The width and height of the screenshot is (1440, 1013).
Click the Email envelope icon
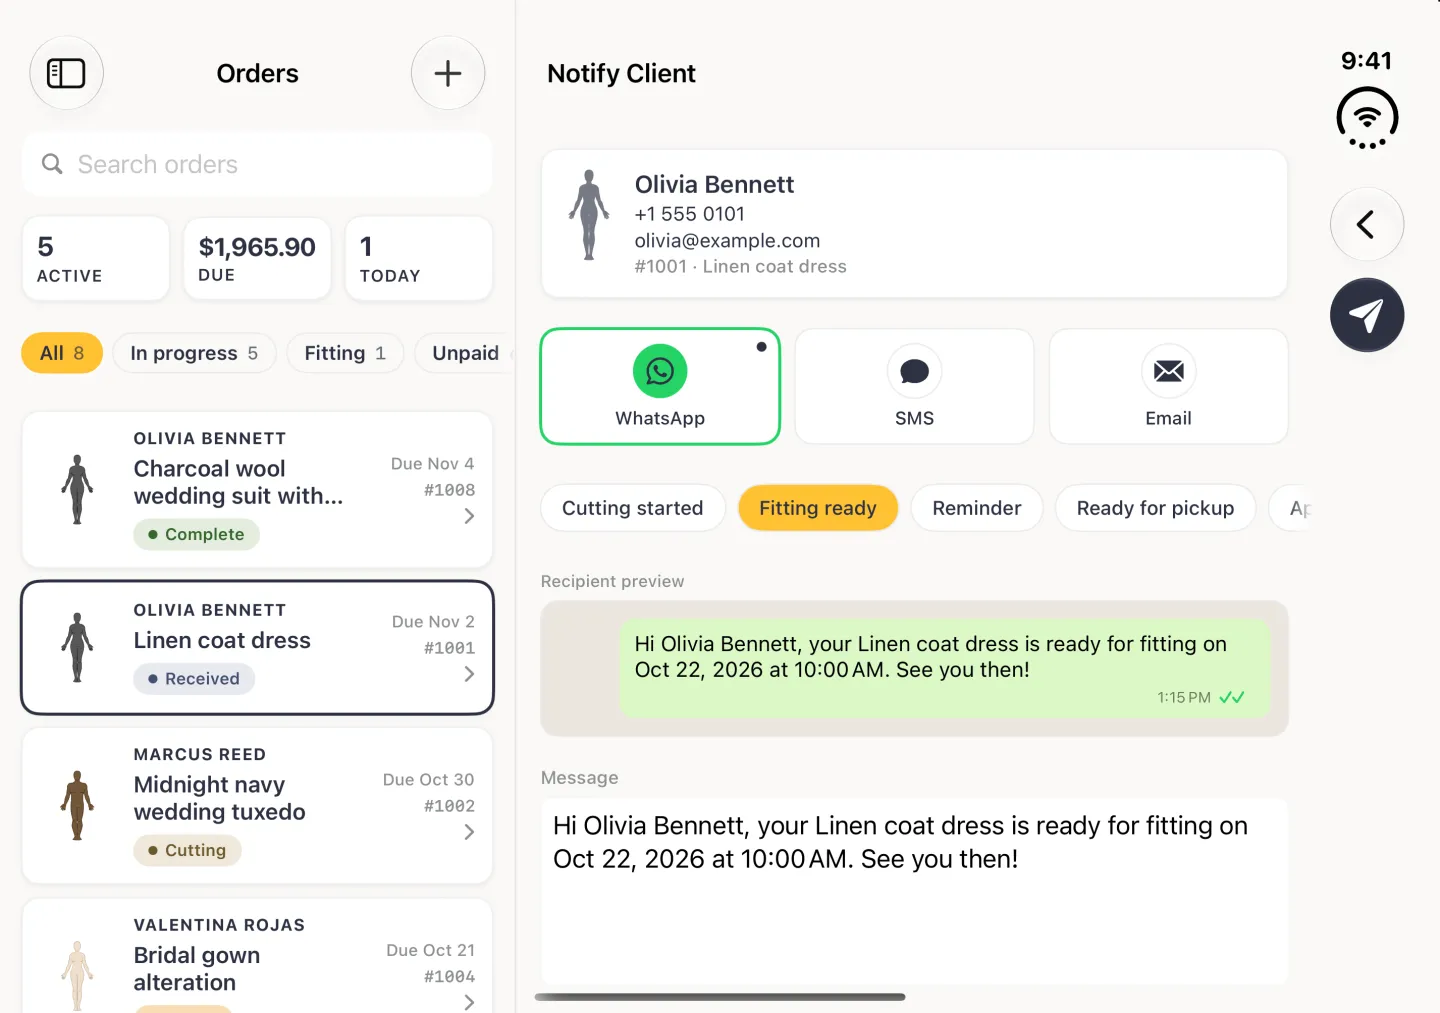(1168, 371)
